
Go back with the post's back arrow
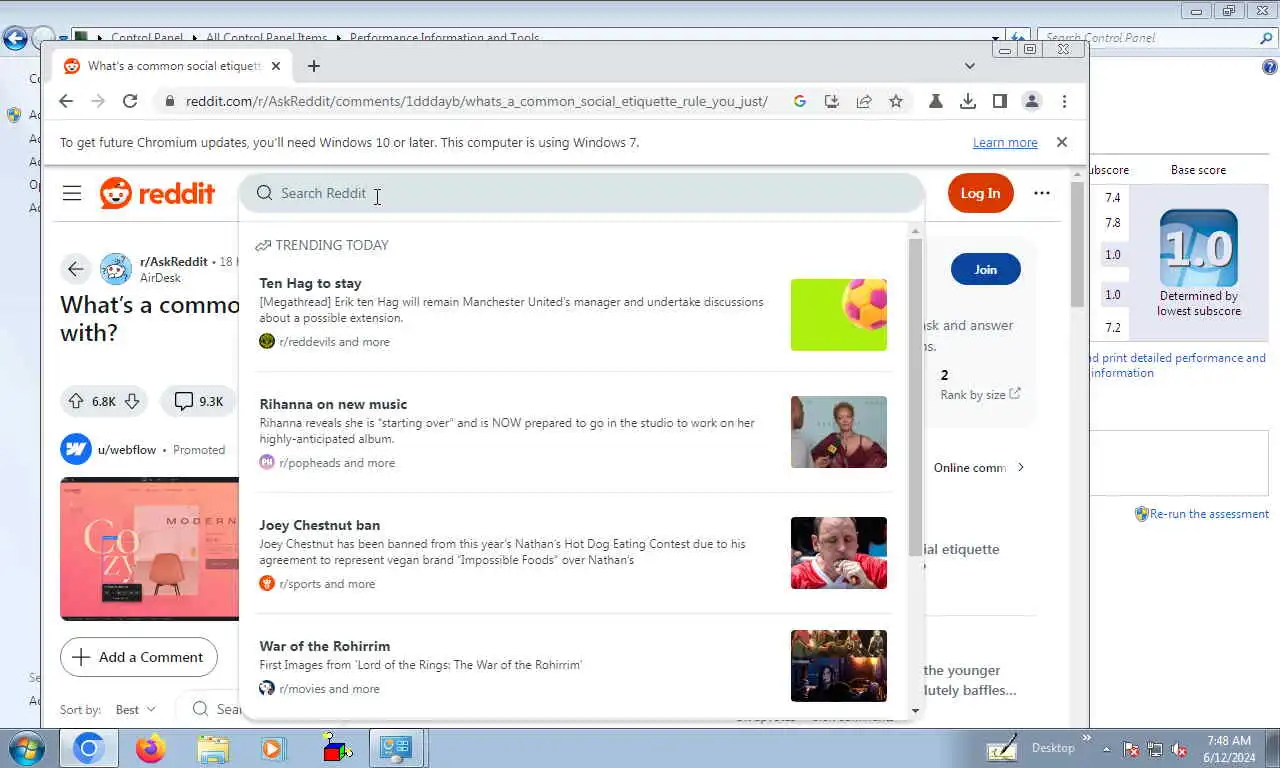coord(75,268)
